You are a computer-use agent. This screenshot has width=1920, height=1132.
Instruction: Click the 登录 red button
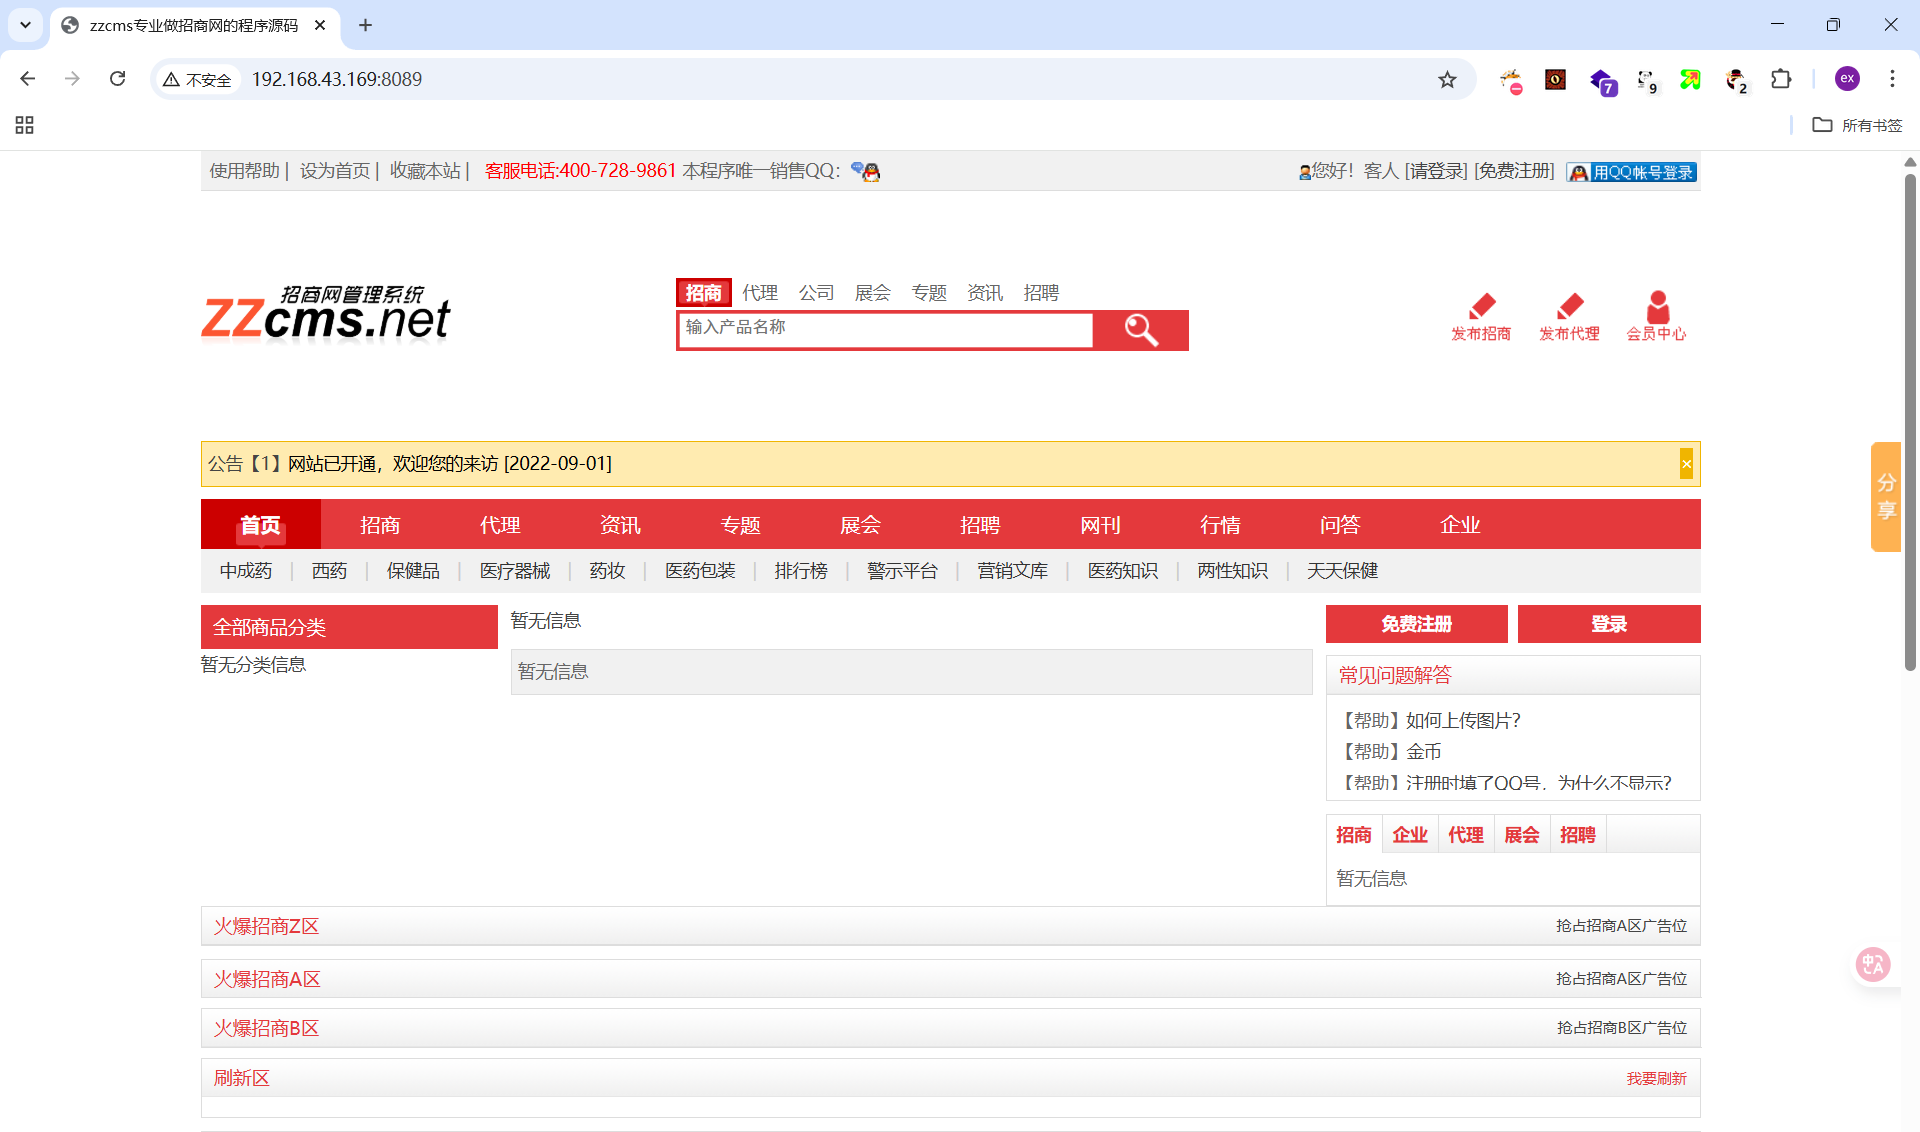pos(1608,624)
